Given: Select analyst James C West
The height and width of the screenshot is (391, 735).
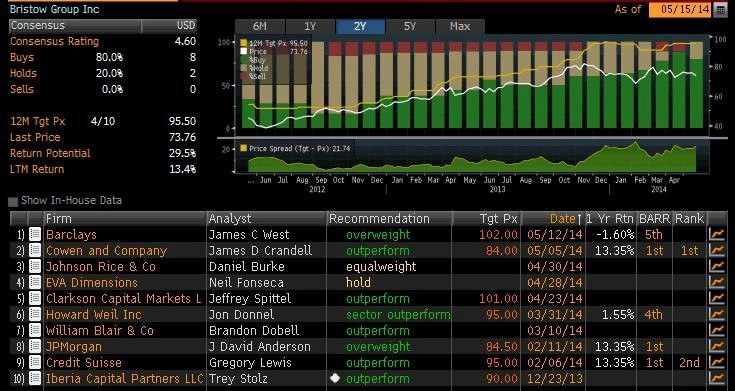Looking at the screenshot, I should tap(249, 234).
